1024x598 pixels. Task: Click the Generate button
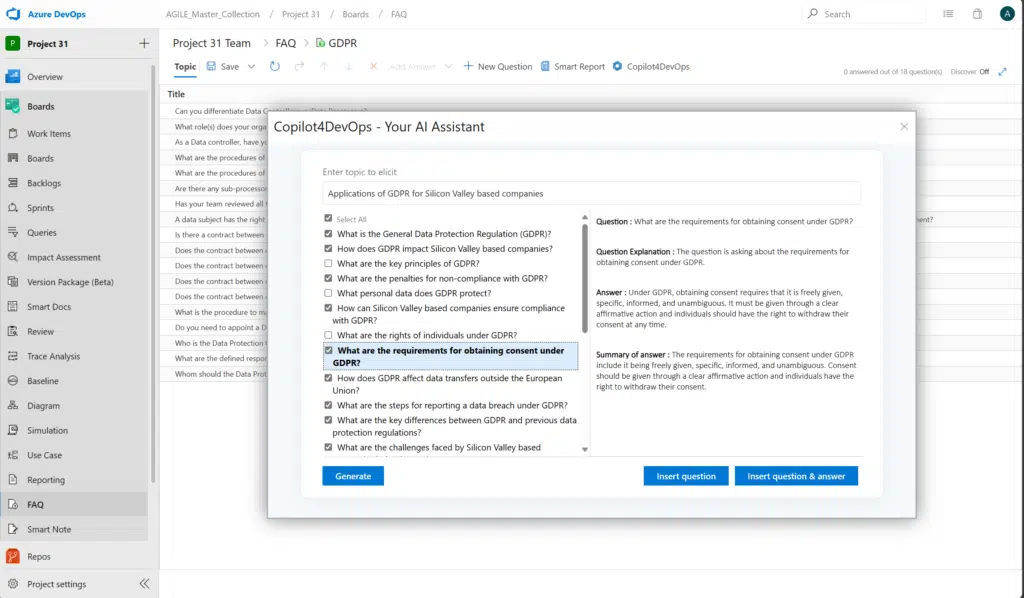pos(353,476)
